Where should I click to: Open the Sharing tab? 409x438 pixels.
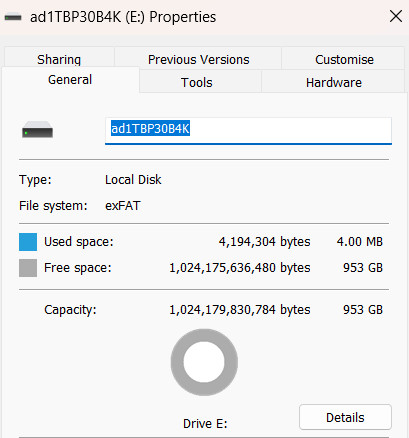tap(59, 58)
